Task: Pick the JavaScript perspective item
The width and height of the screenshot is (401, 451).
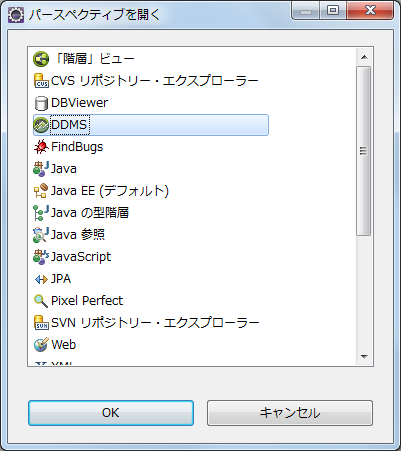Action: tap(72, 257)
